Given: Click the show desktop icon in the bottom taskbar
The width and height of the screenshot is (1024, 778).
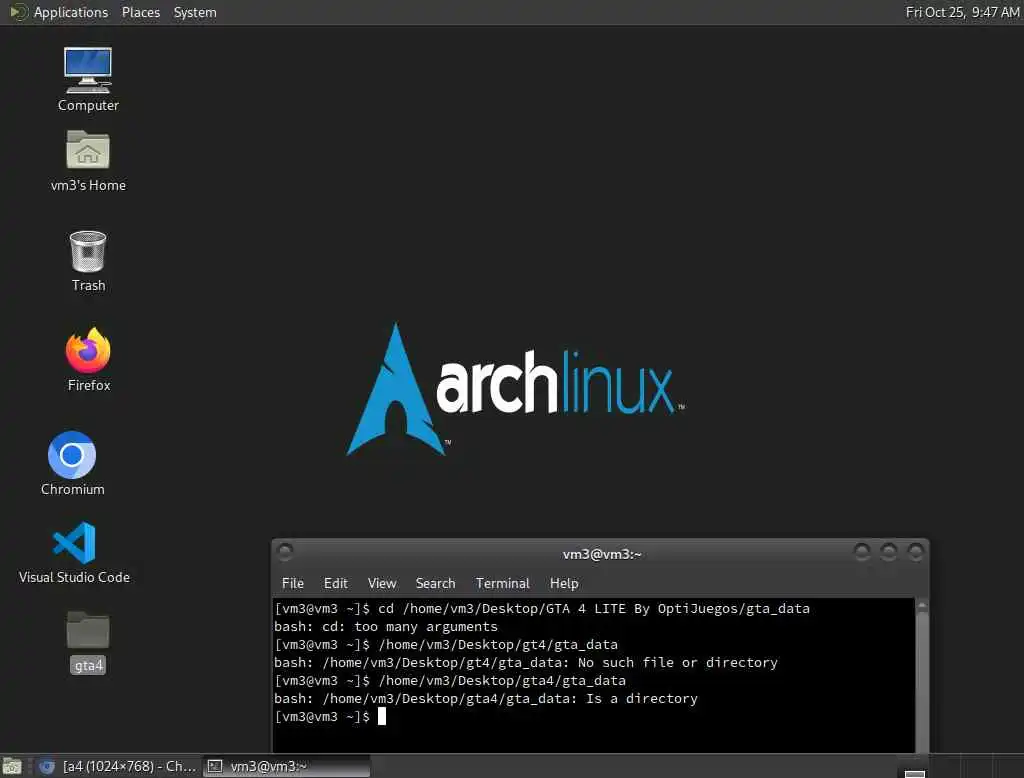Looking at the screenshot, I should [12, 766].
